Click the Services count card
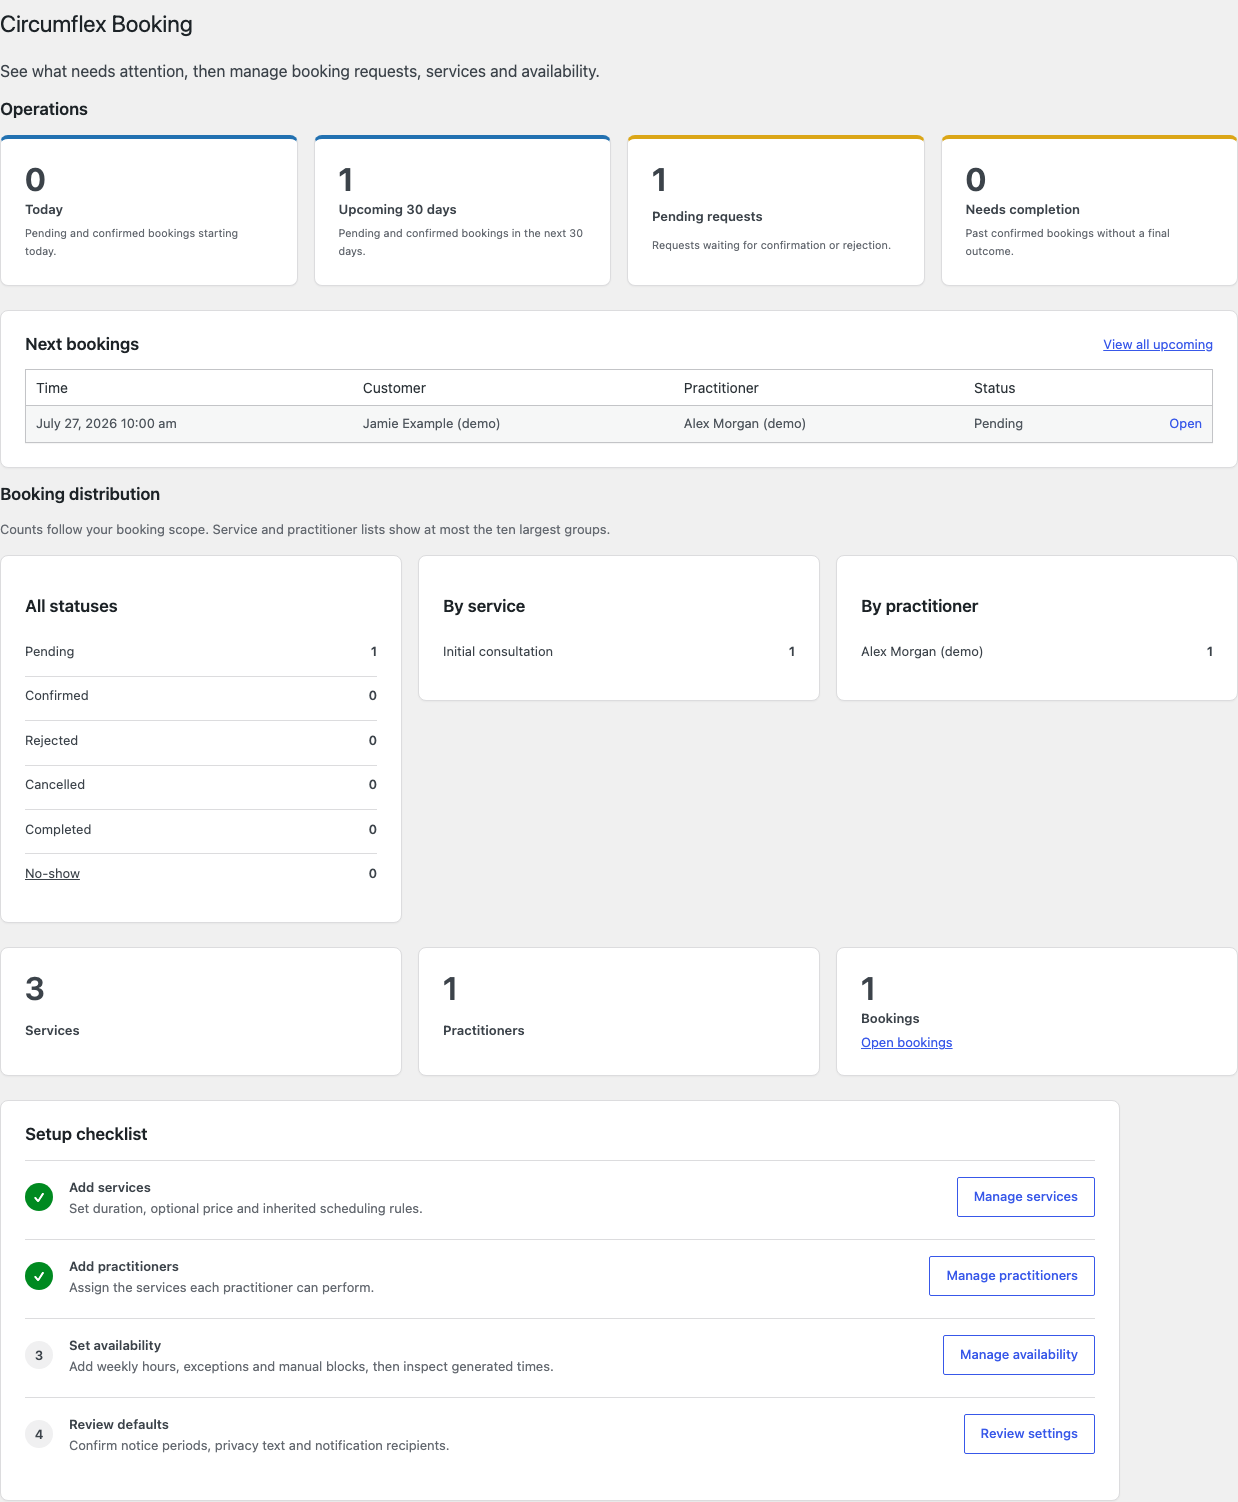Viewport: 1238px width, 1502px height. tap(201, 1012)
